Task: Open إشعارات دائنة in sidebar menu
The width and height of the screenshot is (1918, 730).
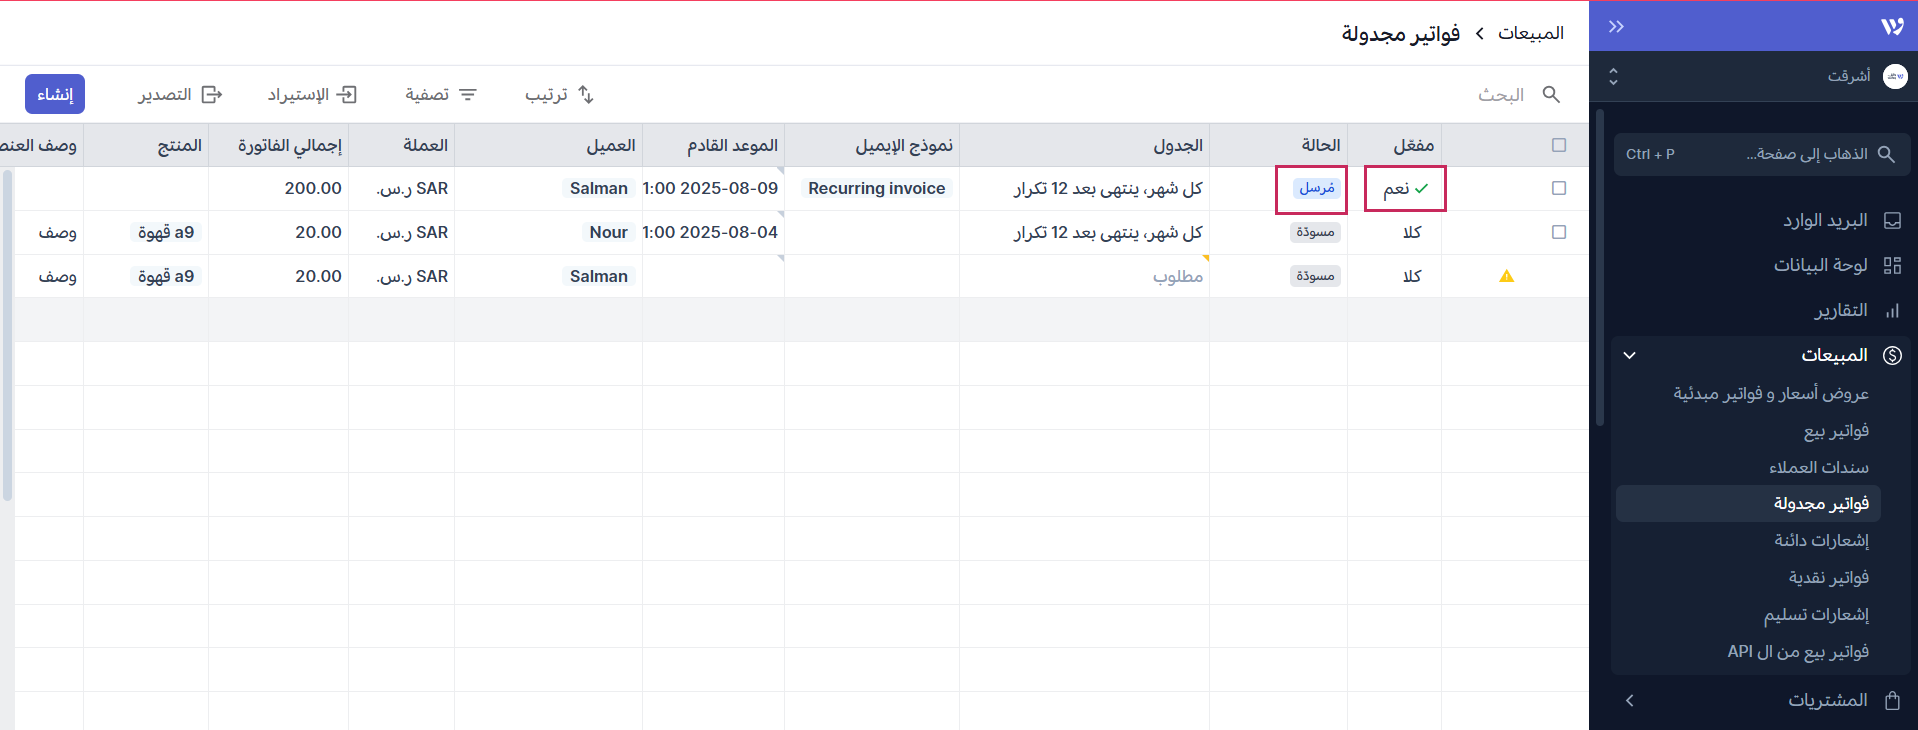Action: pos(1821,540)
